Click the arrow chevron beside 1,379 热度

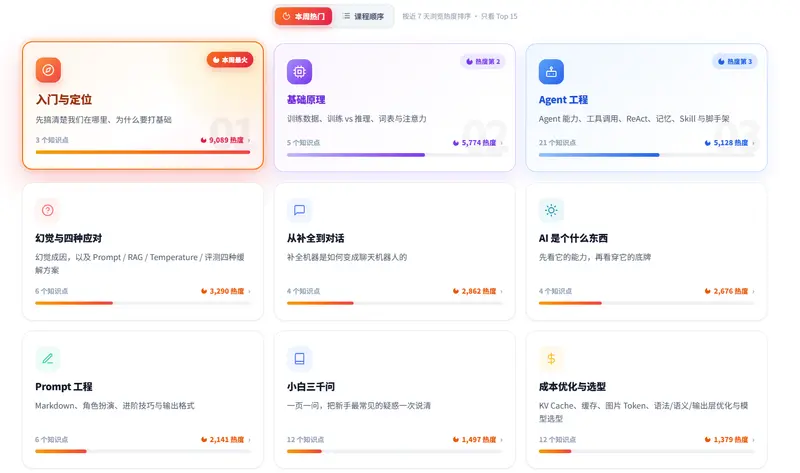(754, 440)
